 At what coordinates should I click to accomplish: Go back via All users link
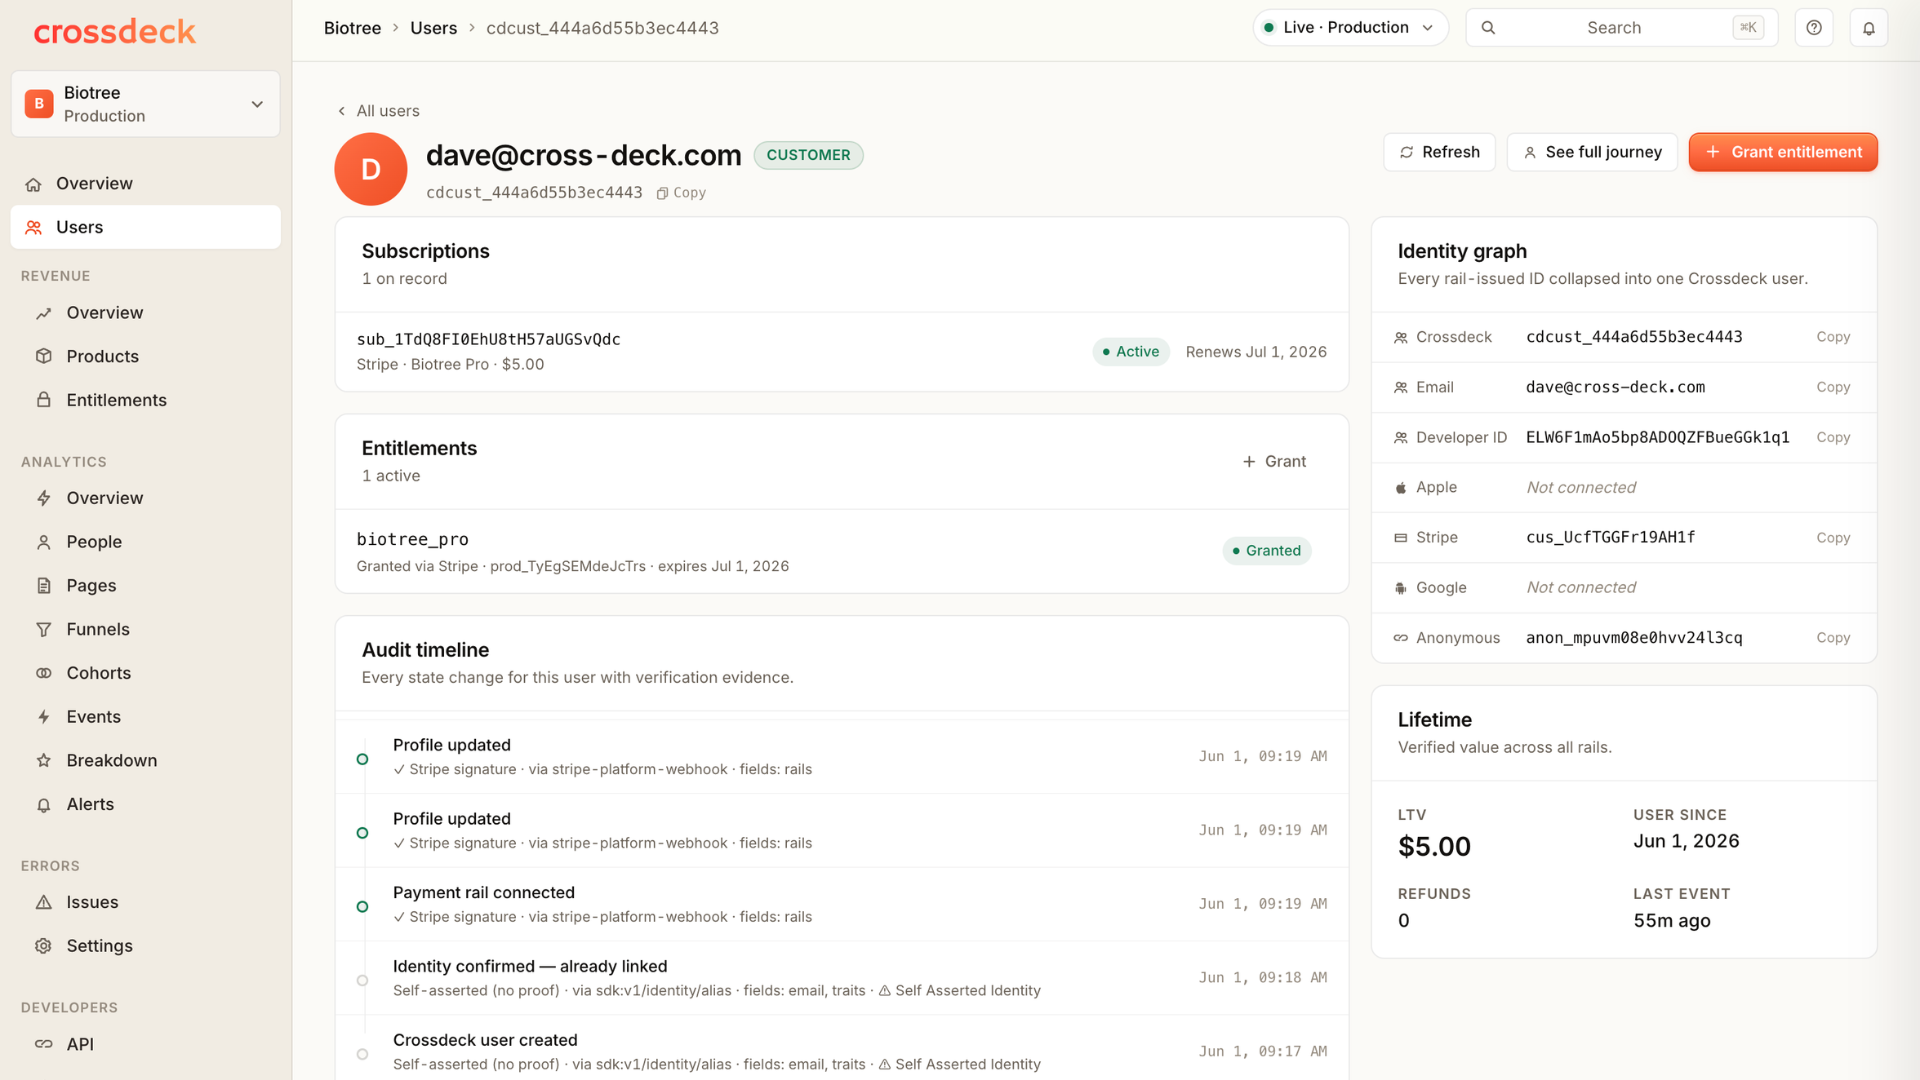point(378,111)
